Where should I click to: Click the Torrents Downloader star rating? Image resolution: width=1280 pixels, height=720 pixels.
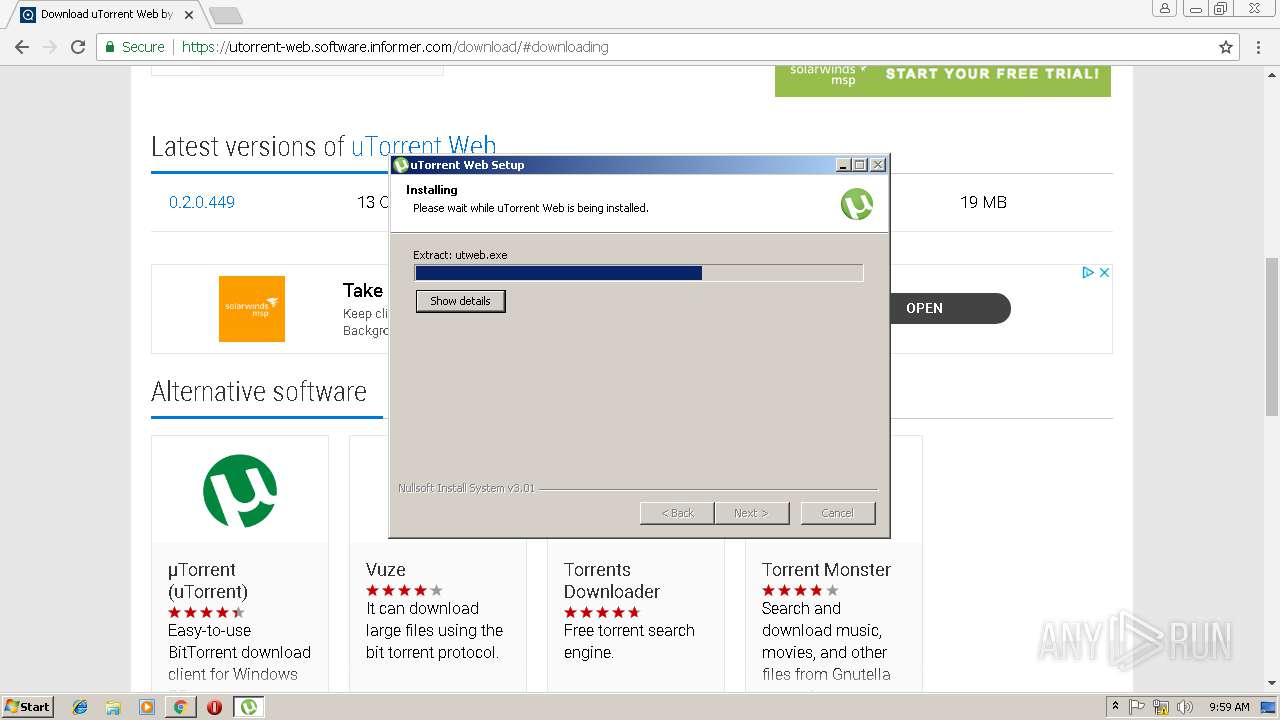[602, 612]
